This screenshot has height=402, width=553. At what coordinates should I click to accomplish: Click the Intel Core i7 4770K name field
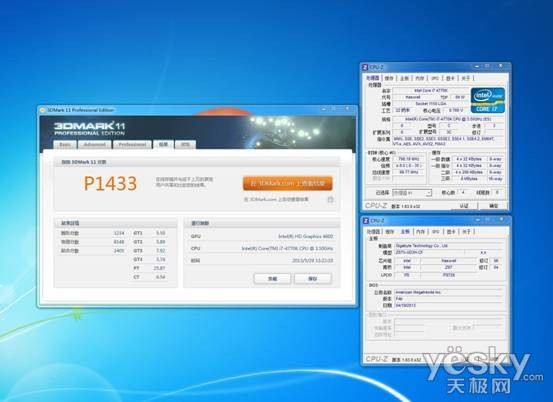click(x=430, y=91)
